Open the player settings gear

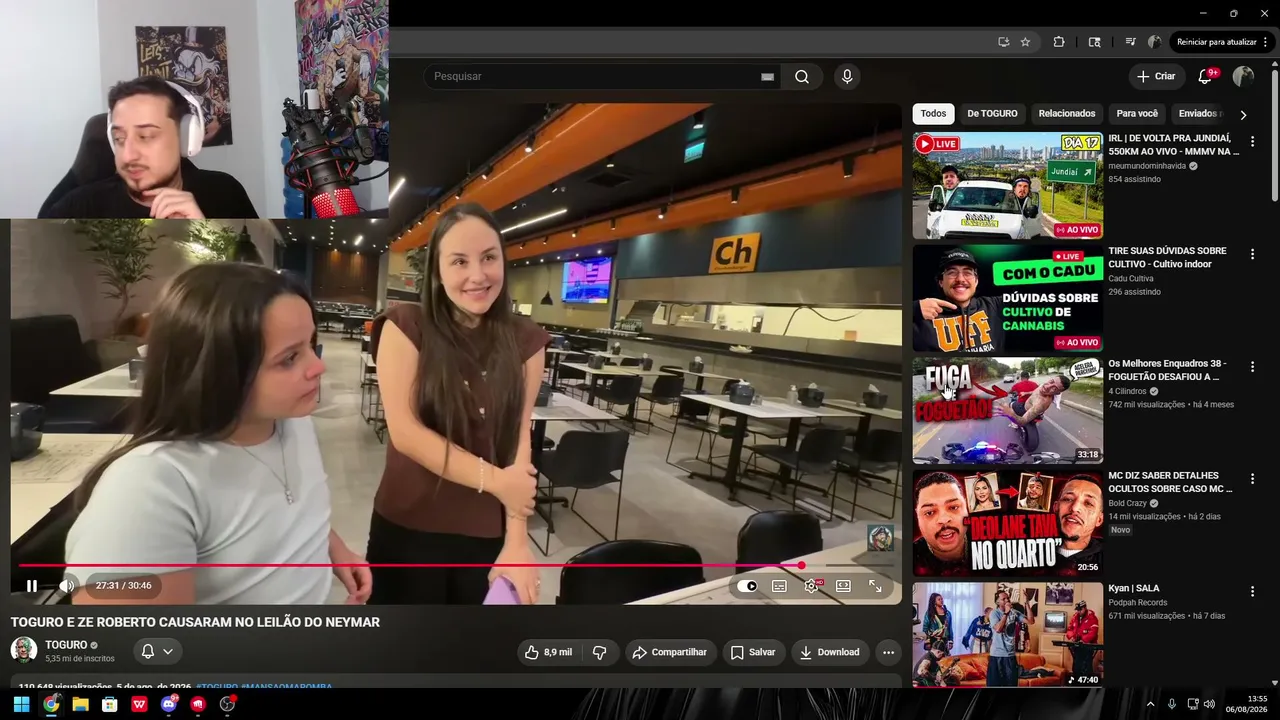(x=811, y=586)
